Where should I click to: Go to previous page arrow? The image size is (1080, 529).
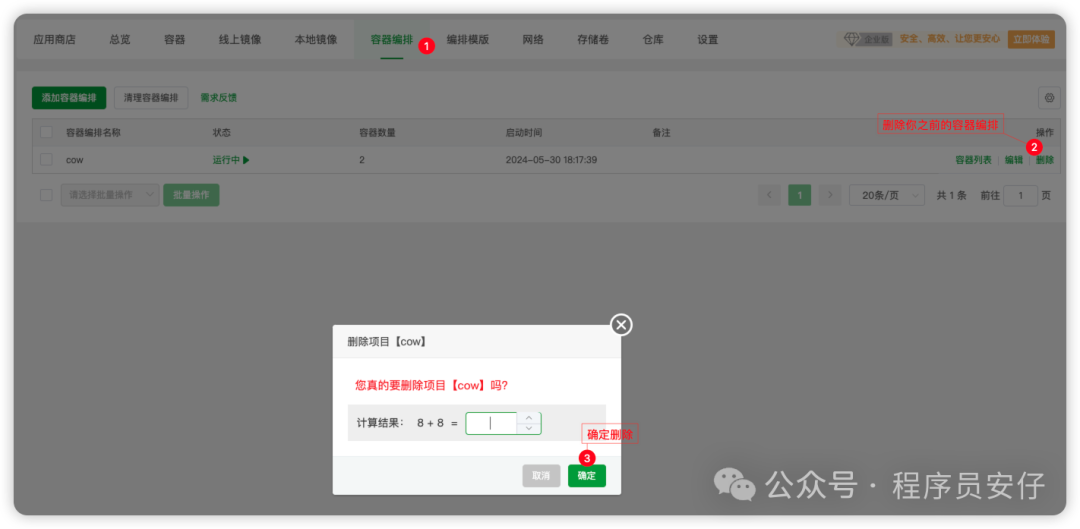pyautogui.click(x=769, y=195)
